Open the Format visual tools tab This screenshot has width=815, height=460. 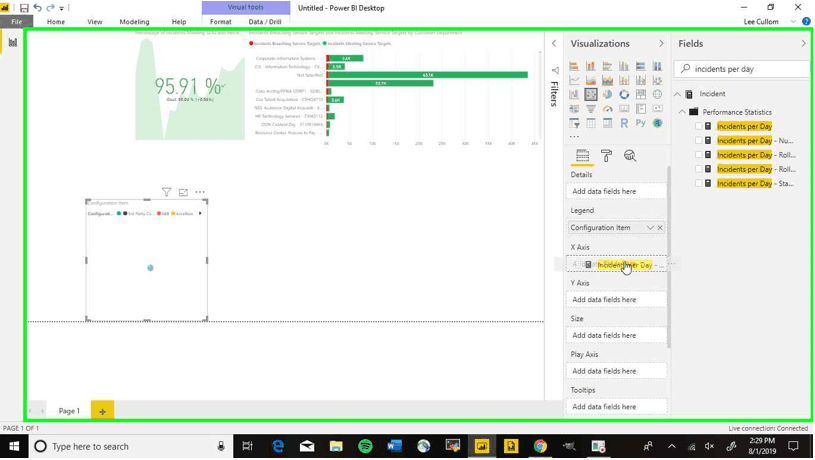click(220, 22)
